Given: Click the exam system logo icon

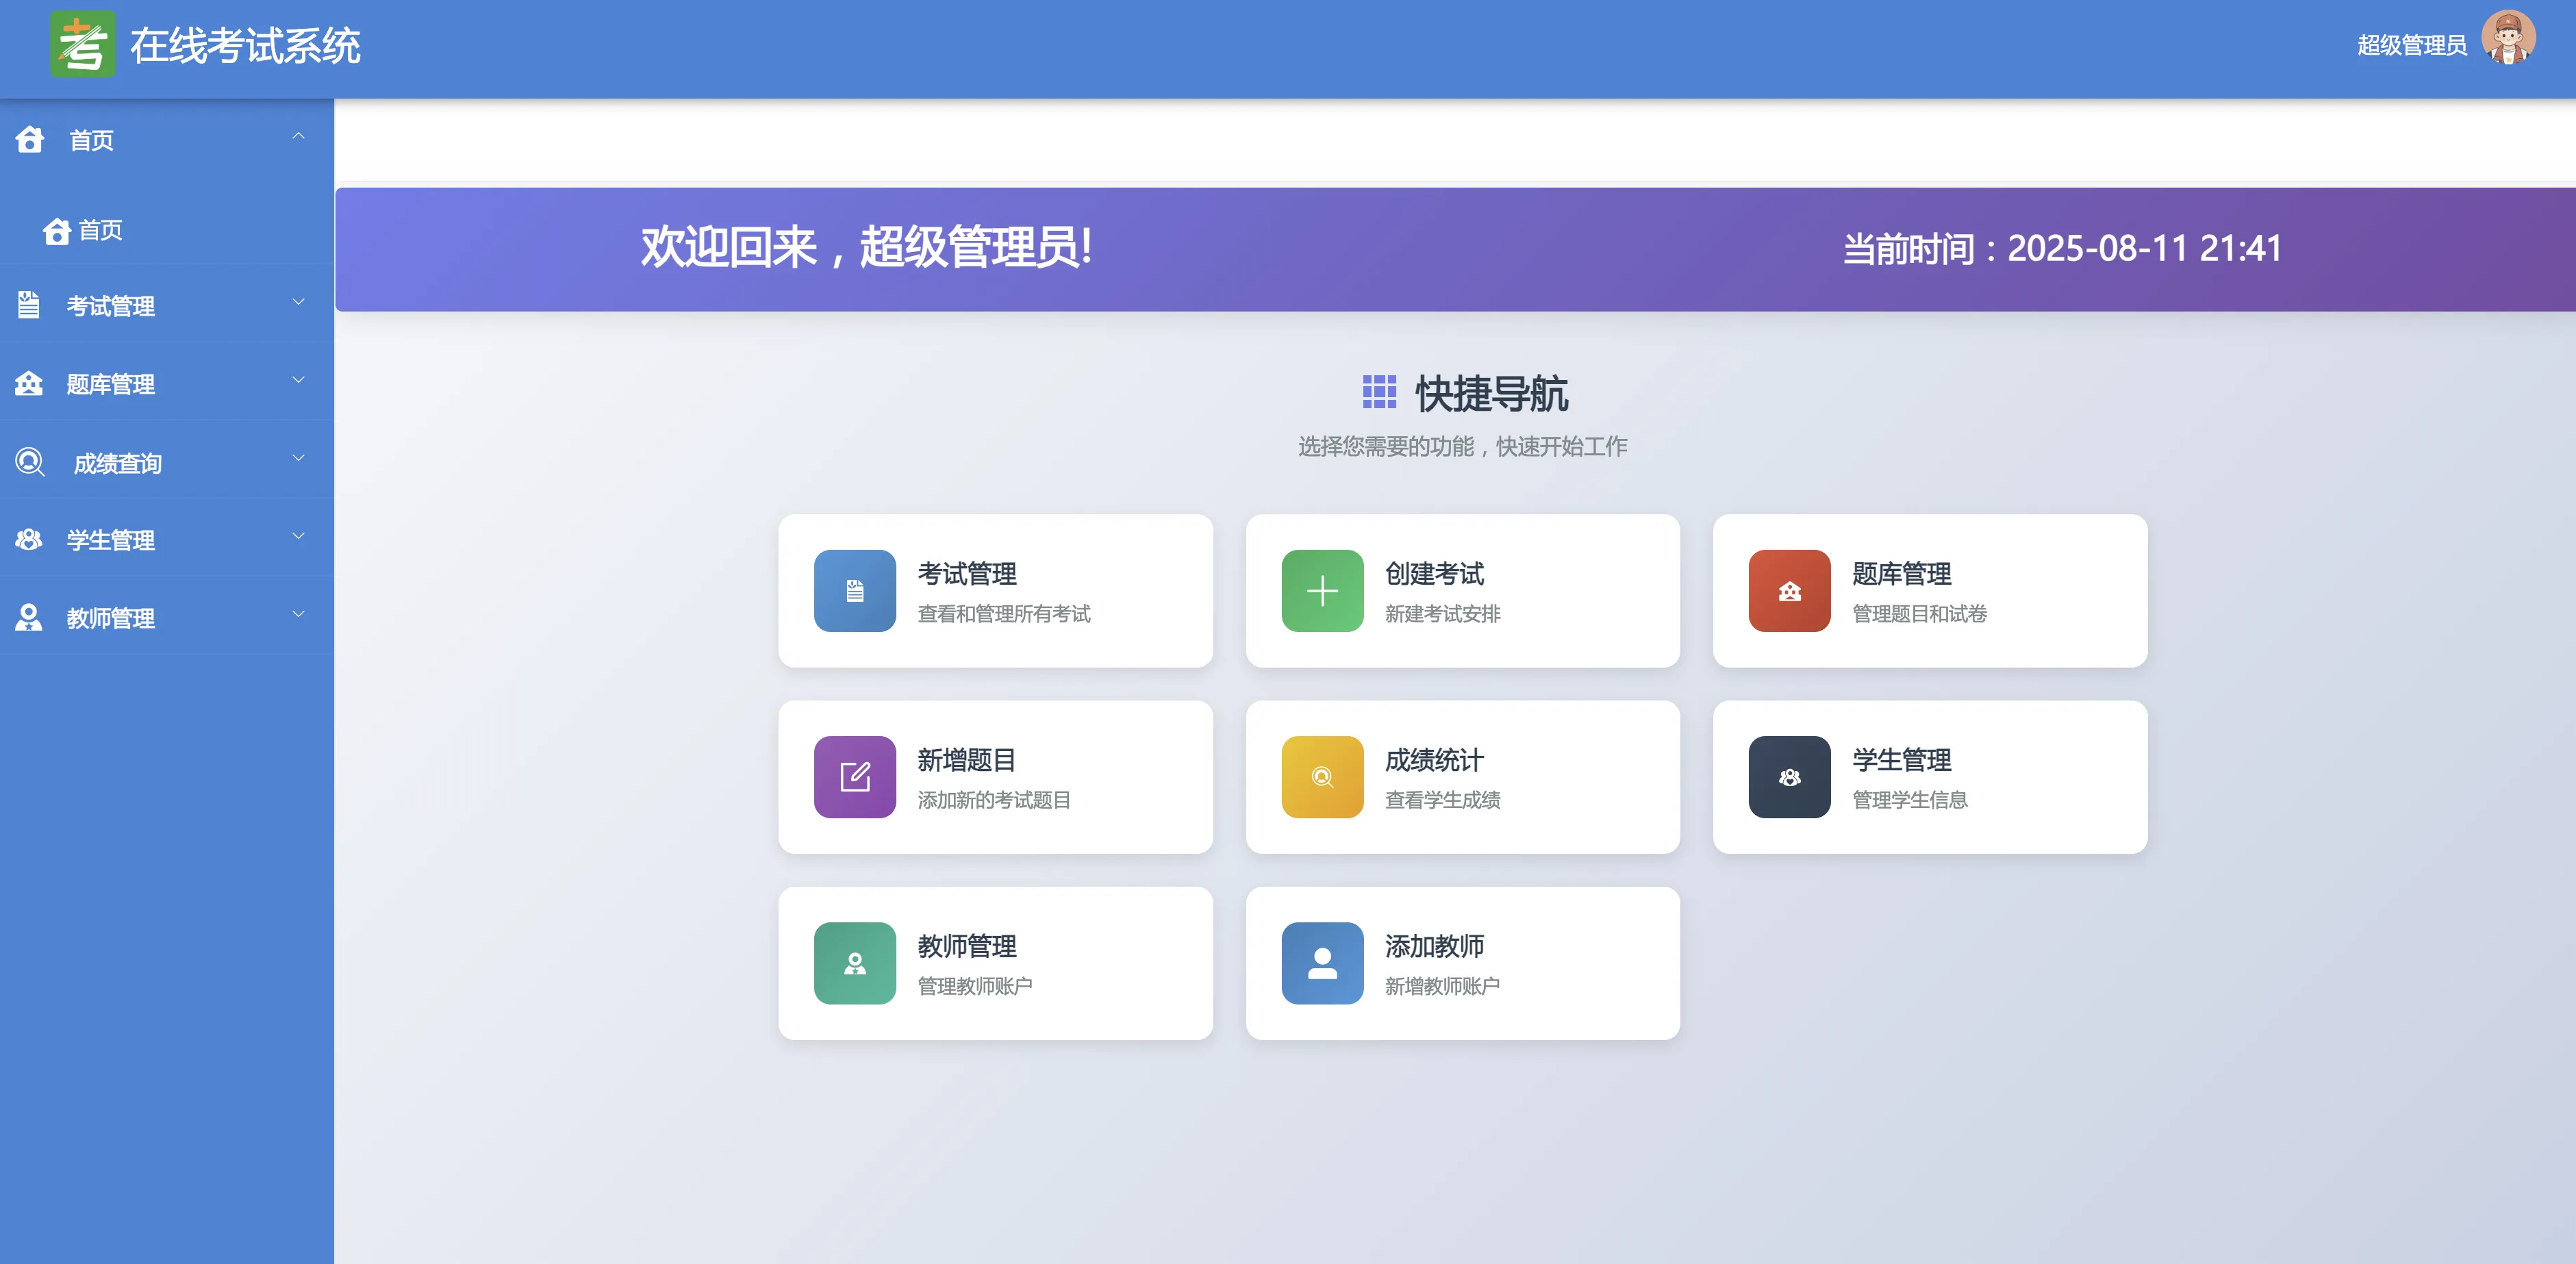Looking at the screenshot, I should (x=82, y=45).
